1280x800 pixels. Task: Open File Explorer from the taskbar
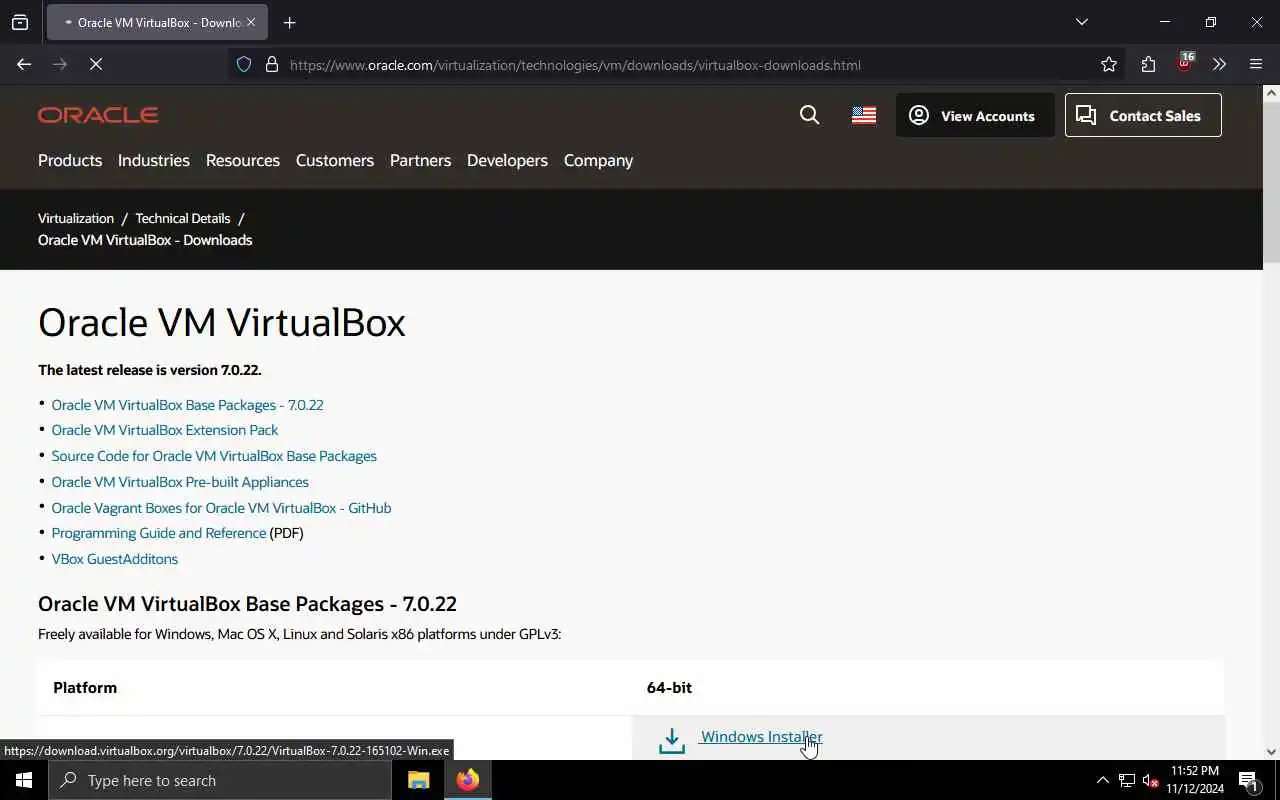[x=419, y=780]
